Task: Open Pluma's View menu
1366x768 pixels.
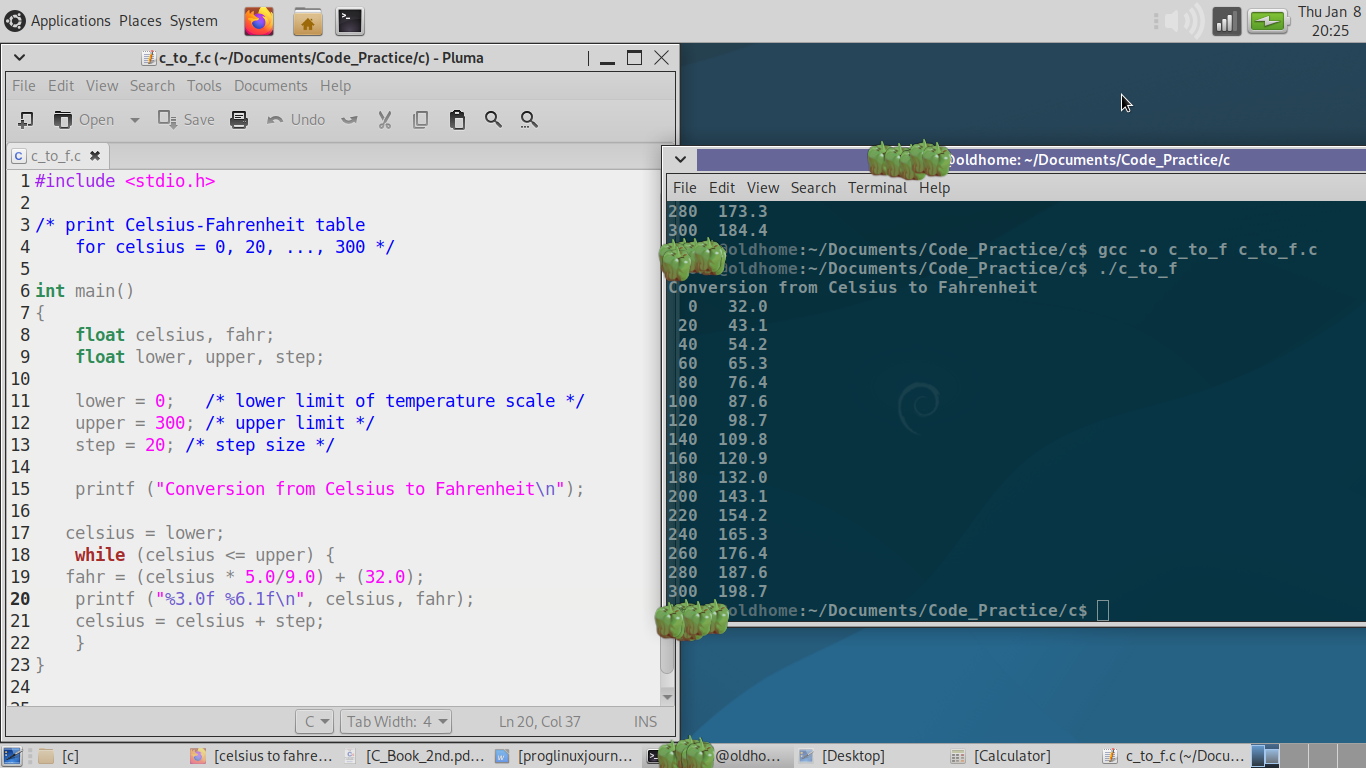Action: point(102,86)
